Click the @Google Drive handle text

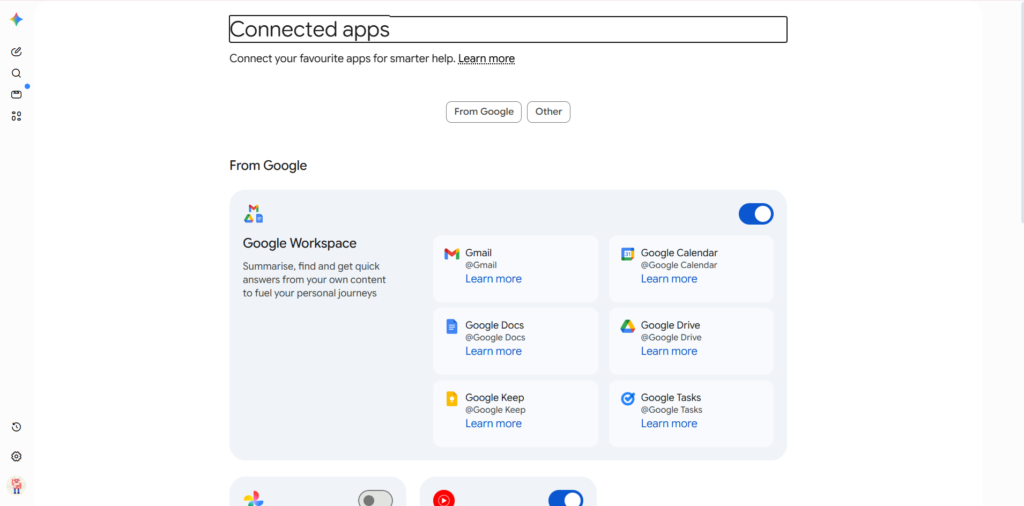(671, 338)
